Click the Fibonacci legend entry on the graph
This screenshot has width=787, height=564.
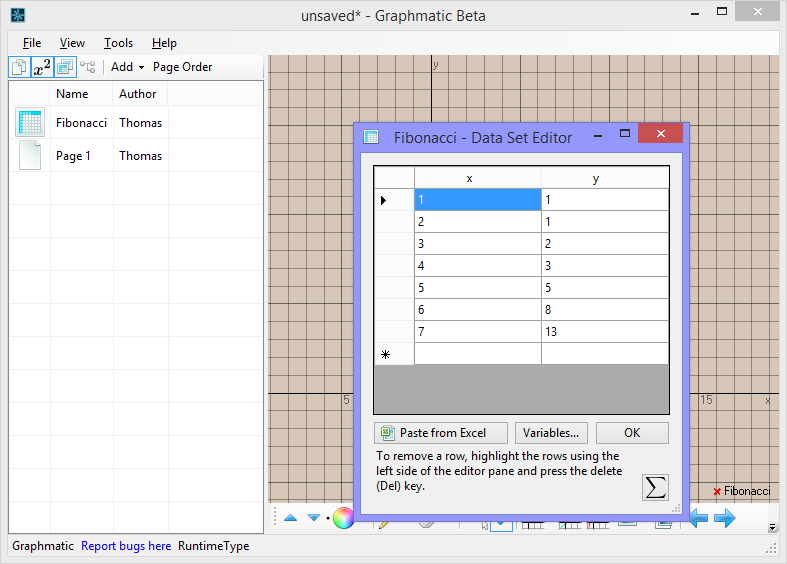click(x=742, y=491)
